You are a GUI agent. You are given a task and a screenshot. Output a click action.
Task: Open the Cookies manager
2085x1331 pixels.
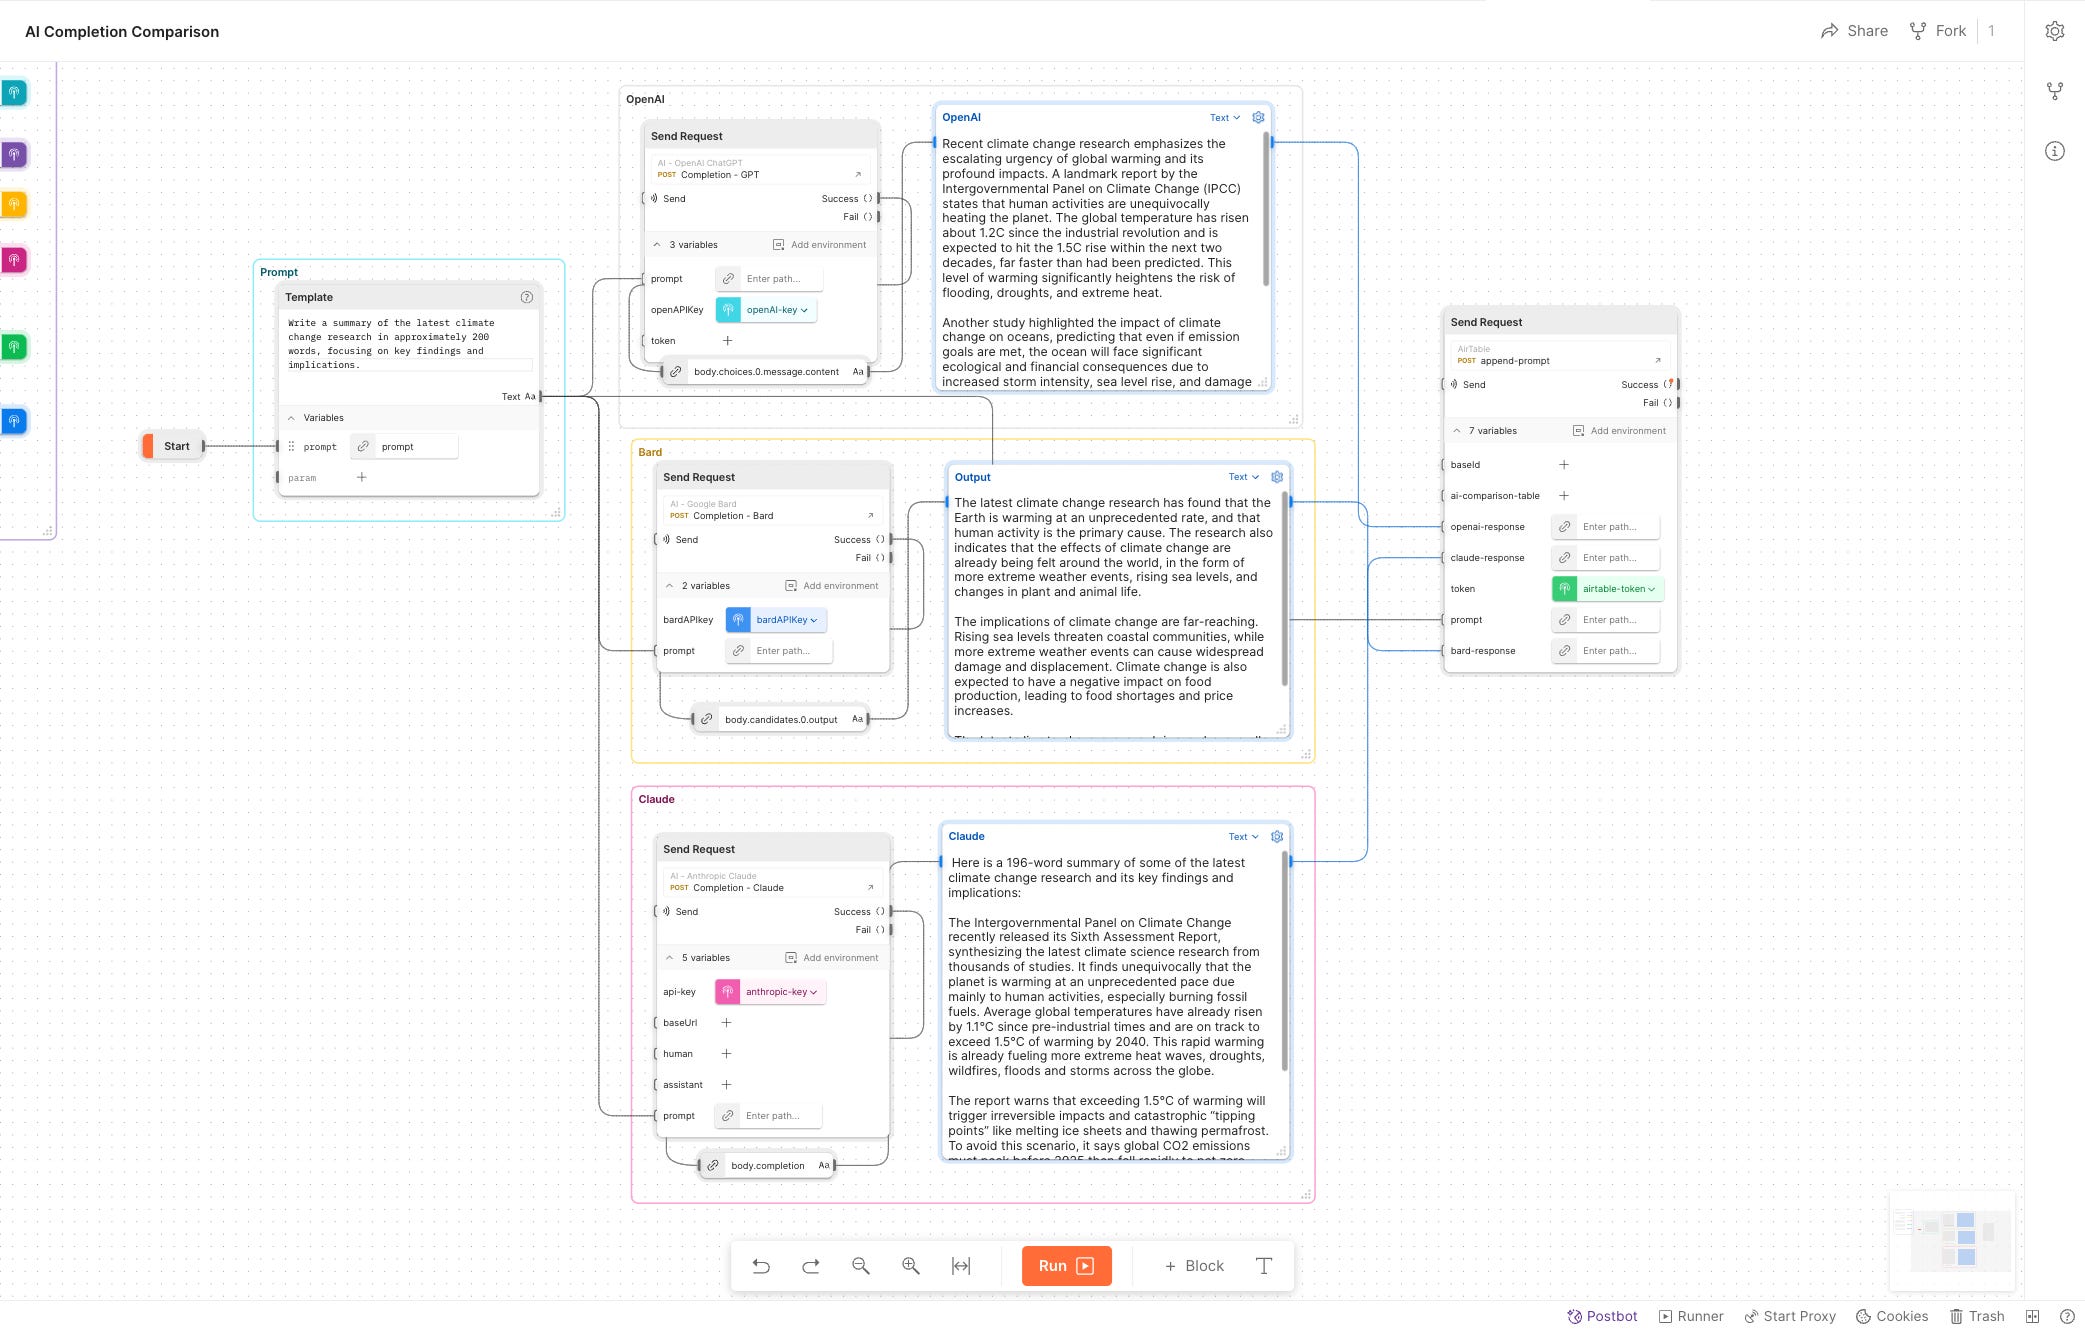(x=1891, y=1316)
